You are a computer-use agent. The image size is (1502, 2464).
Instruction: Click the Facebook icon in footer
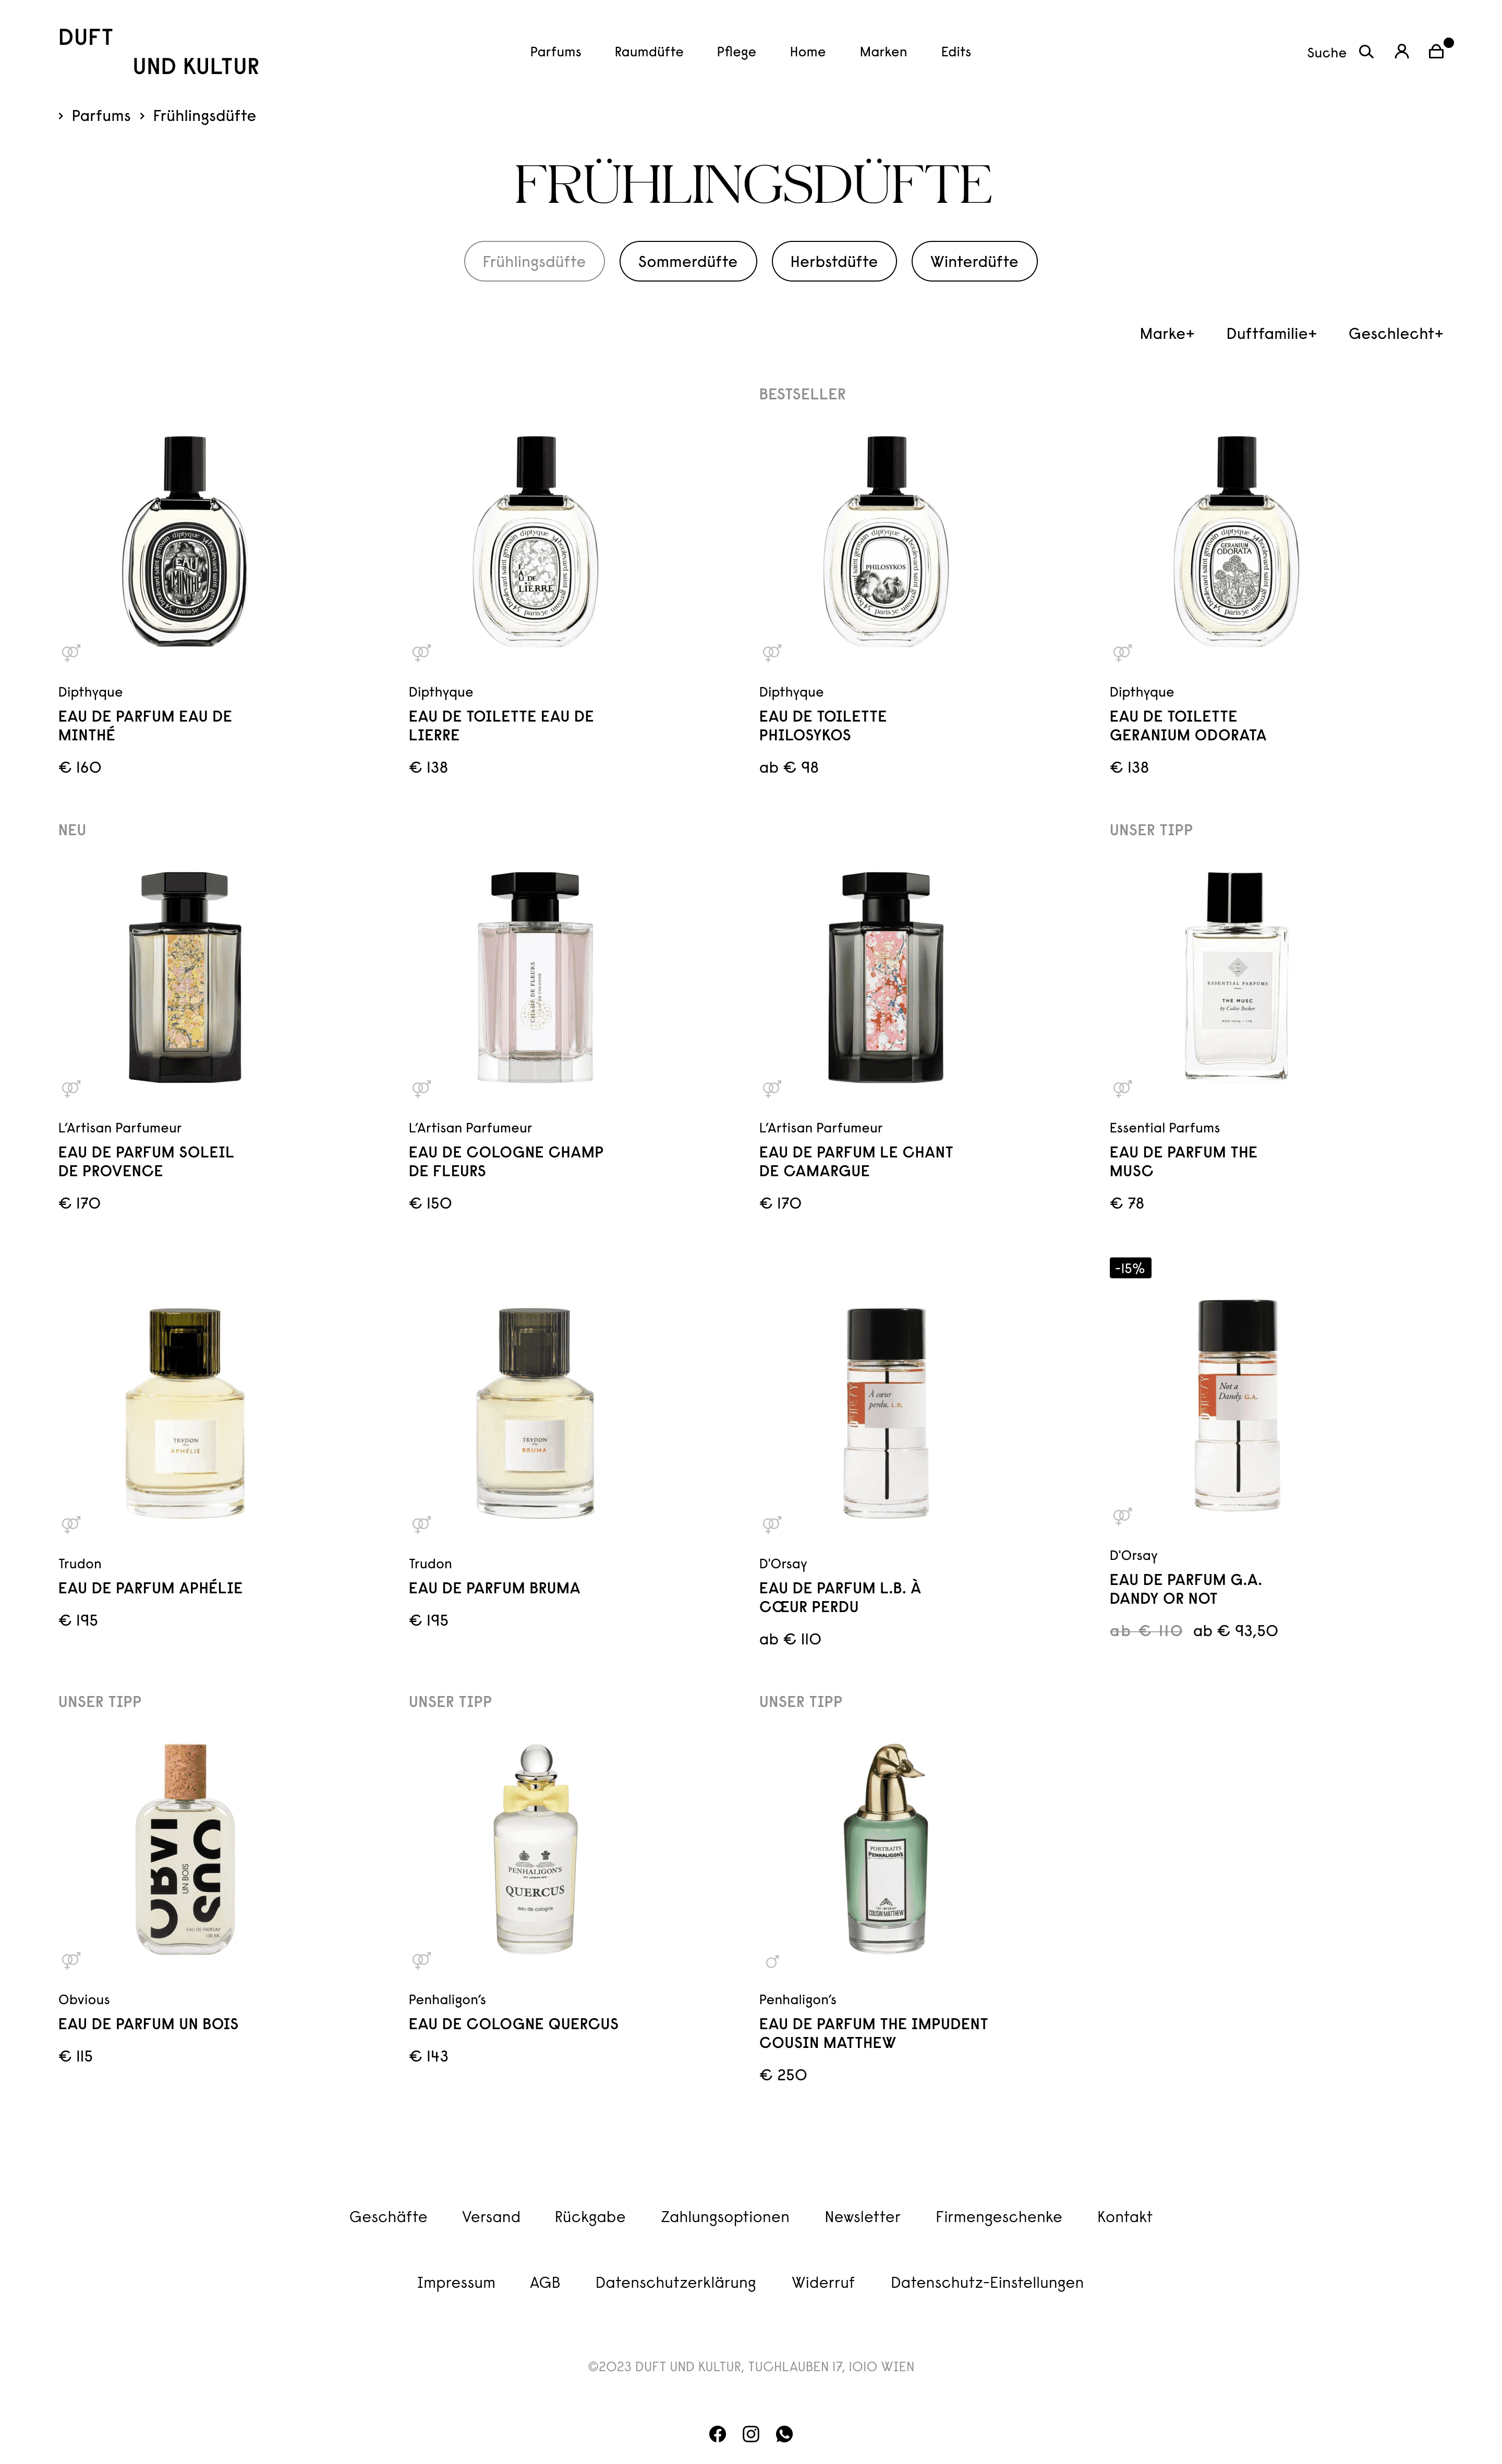pyautogui.click(x=717, y=2434)
